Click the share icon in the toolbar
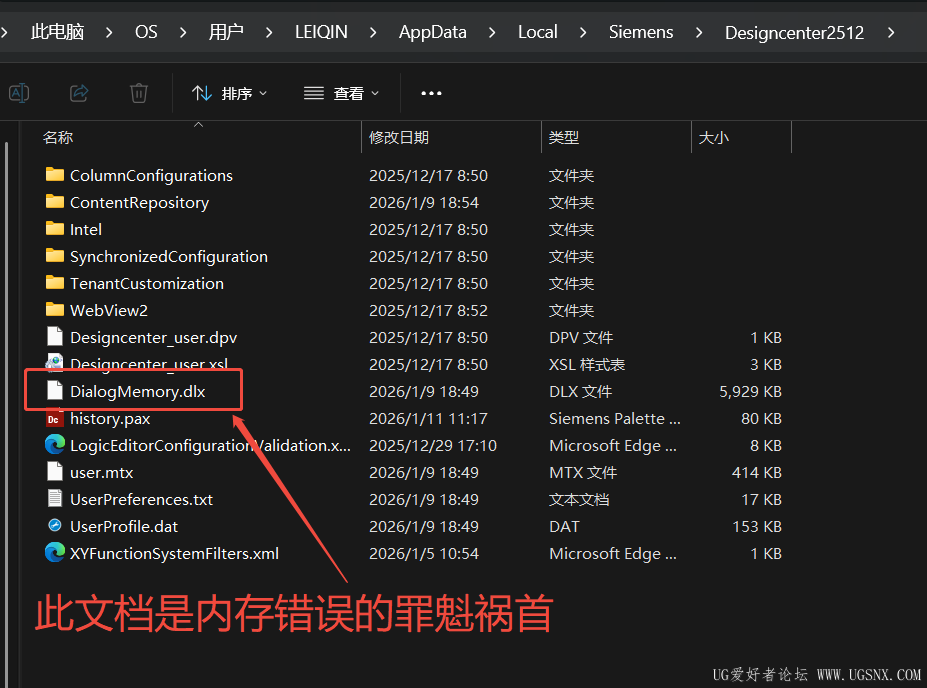927x688 pixels. tap(78, 93)
